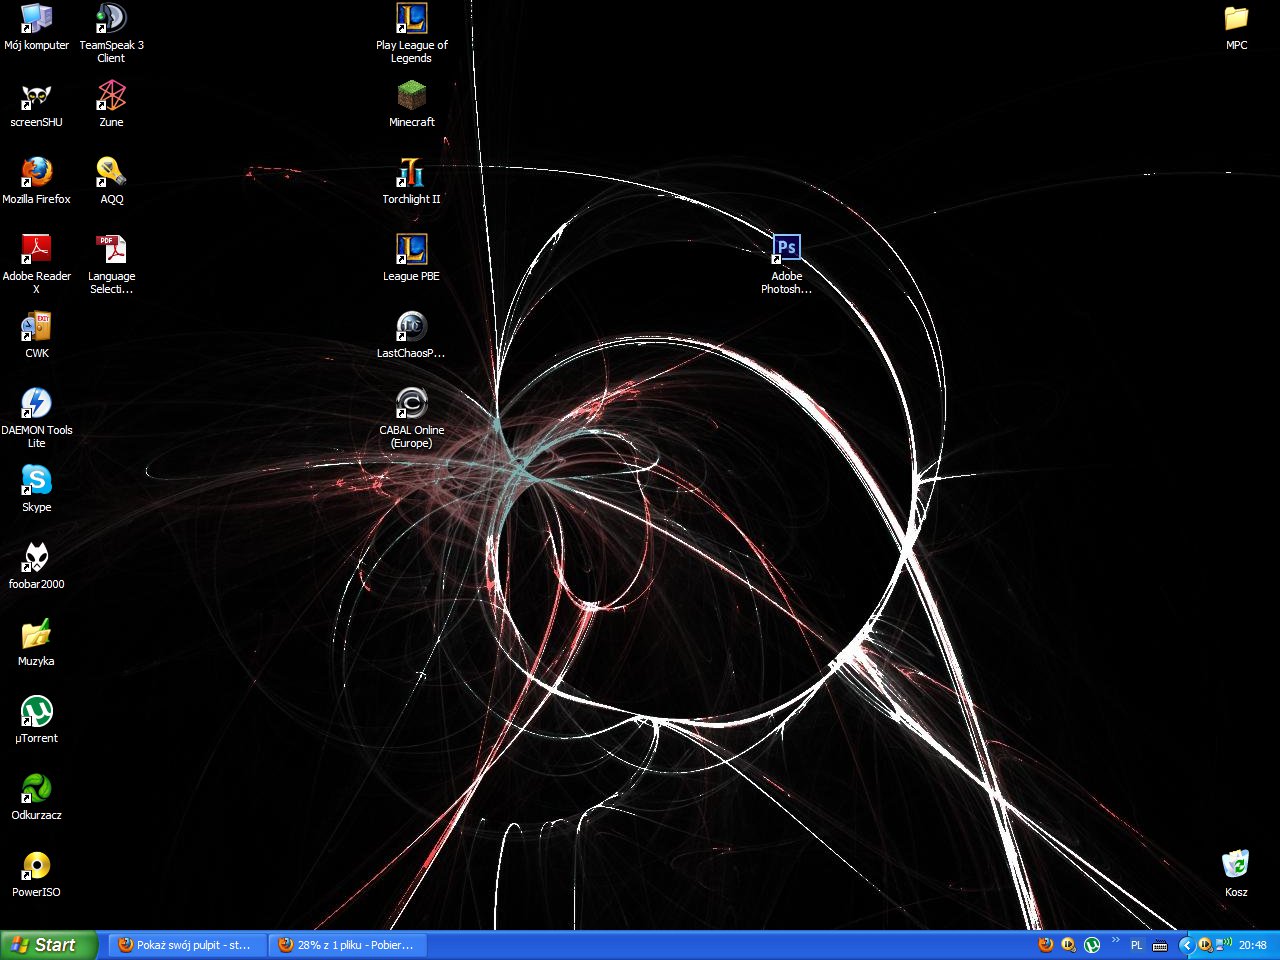
Task: Open the wireless network tray icon
Action: 1223,944
